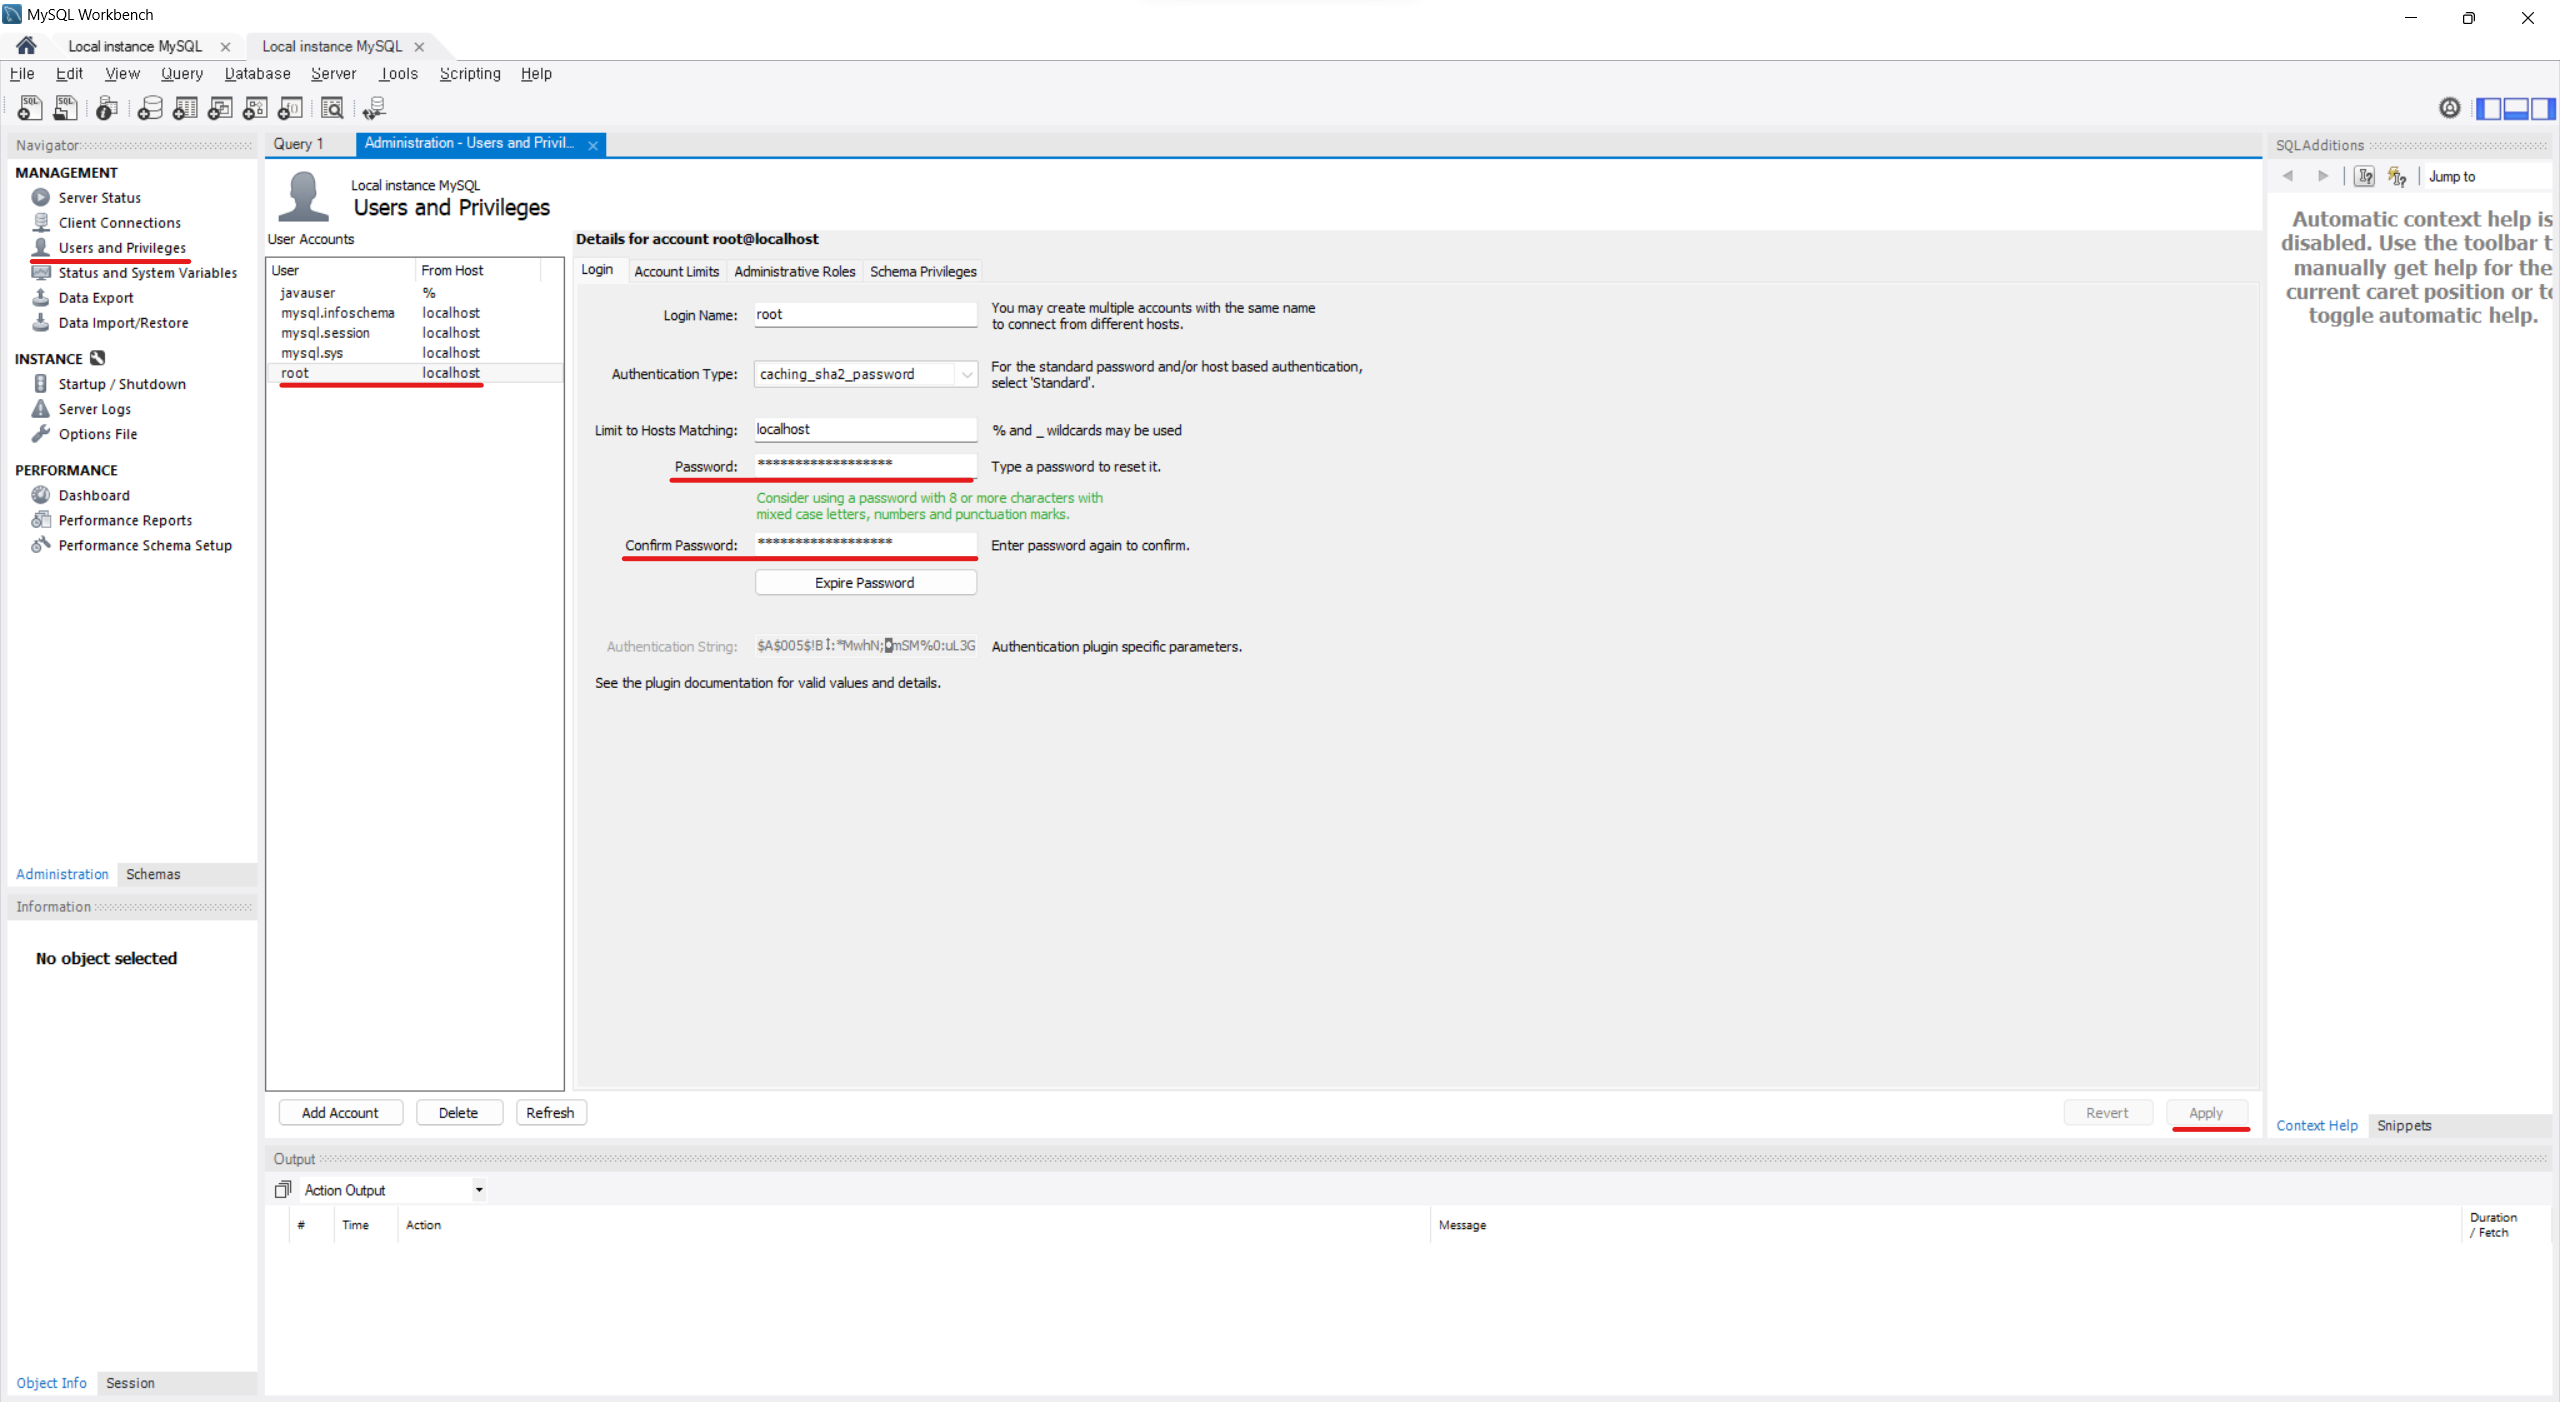Expand the Schemas panel tab
The image size is (2560, 1402).
point(154,874)
